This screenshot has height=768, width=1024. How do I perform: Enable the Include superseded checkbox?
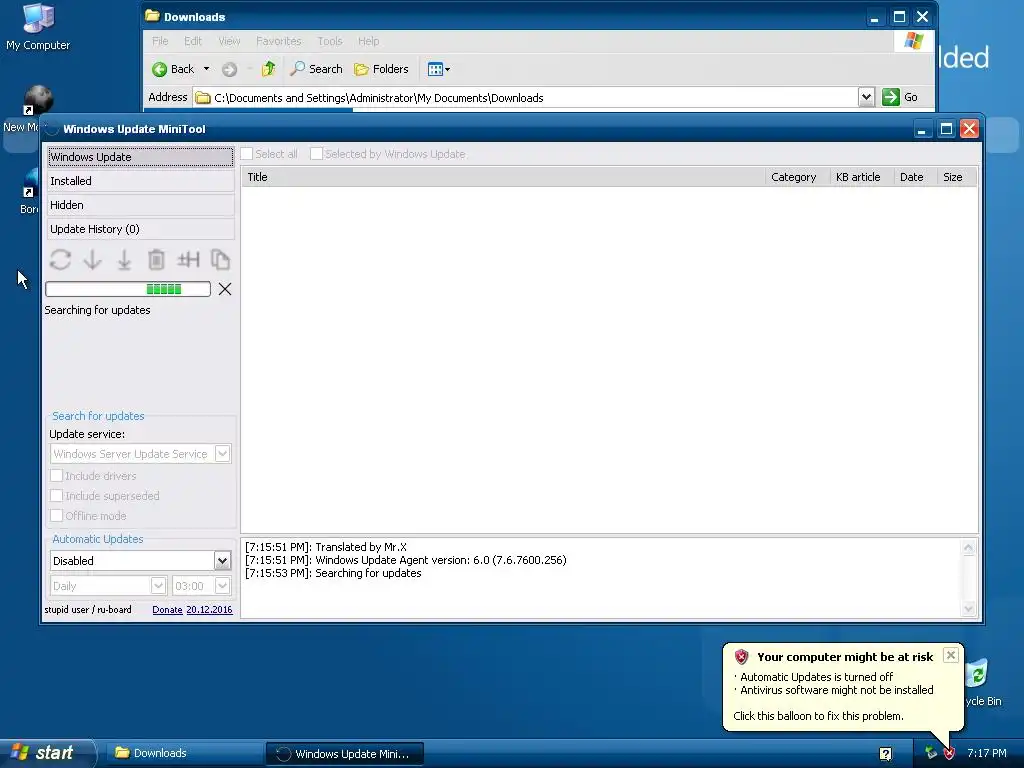coord(57,496)
